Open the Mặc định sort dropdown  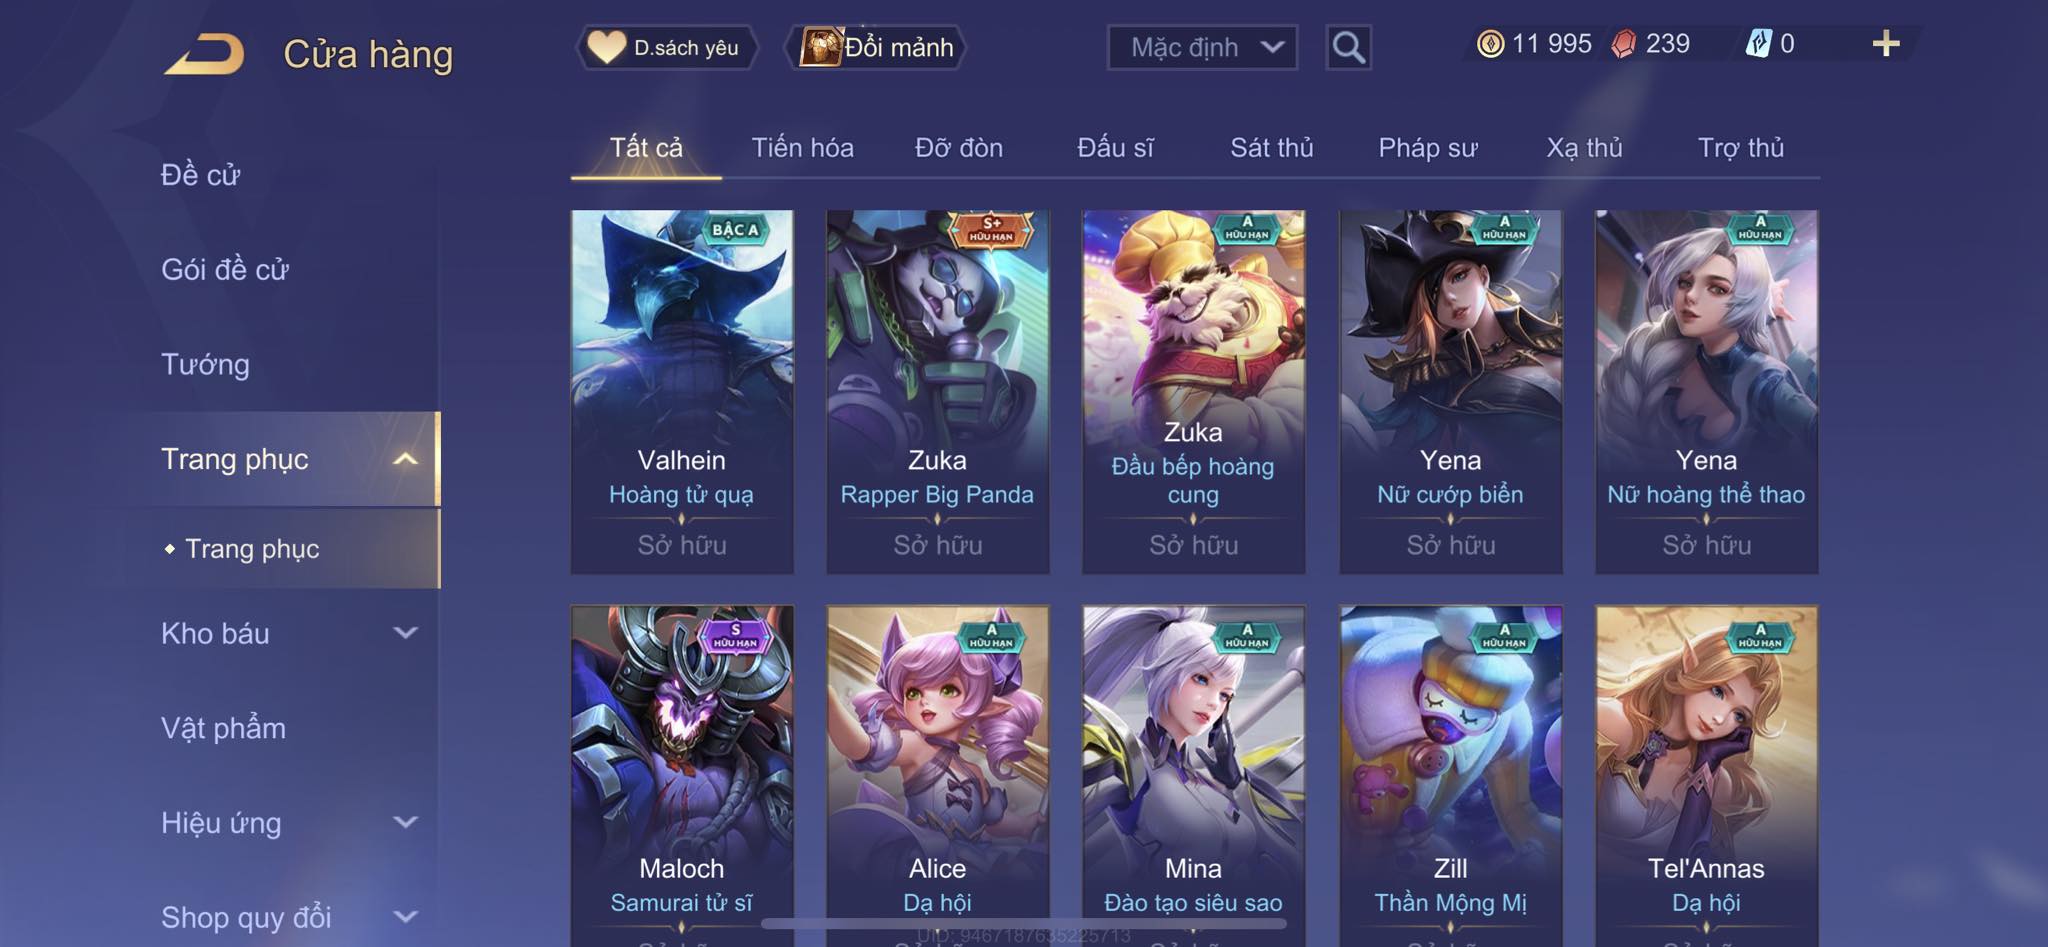click(x=1202, y=47)
